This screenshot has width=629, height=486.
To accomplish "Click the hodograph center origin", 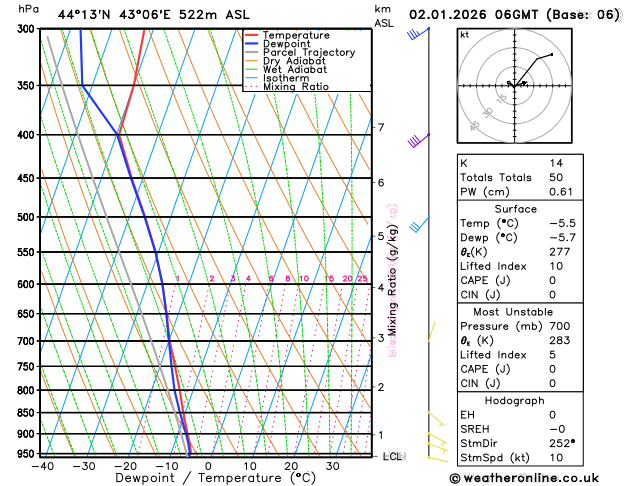I will click(x=514, y=85).
